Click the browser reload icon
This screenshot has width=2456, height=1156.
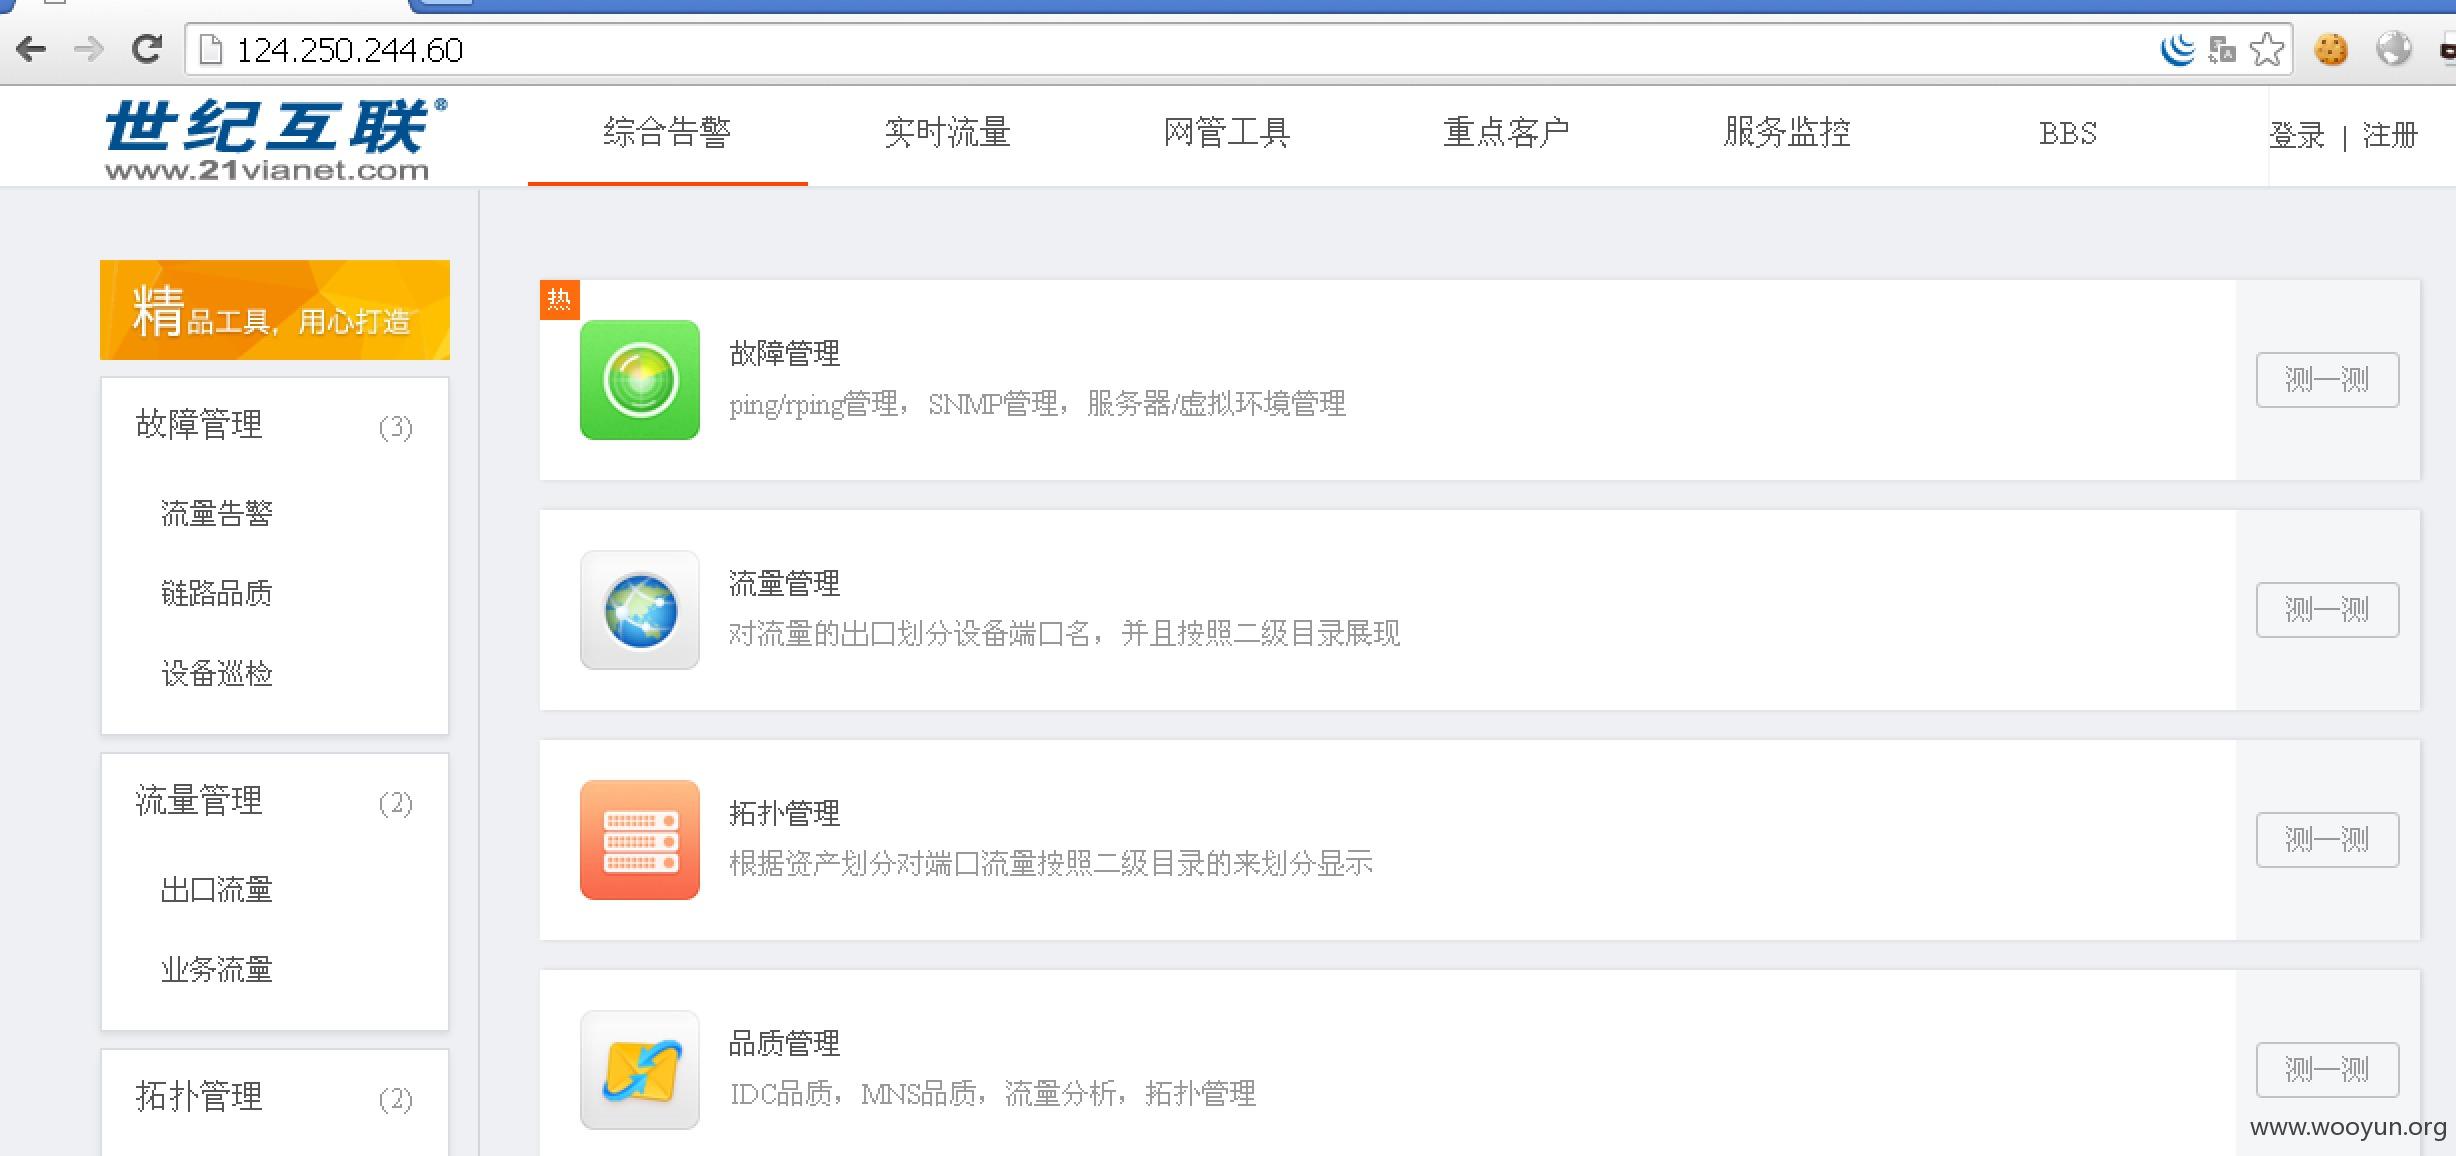(x=147, y=49)
